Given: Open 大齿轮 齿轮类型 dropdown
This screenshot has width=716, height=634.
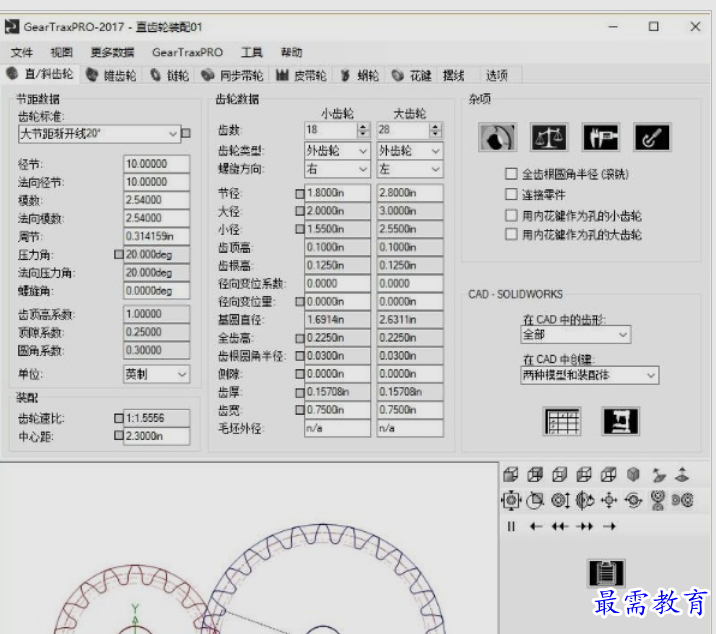Looking at the screenshot, I should pyautogui.click(x=410, y=151).
